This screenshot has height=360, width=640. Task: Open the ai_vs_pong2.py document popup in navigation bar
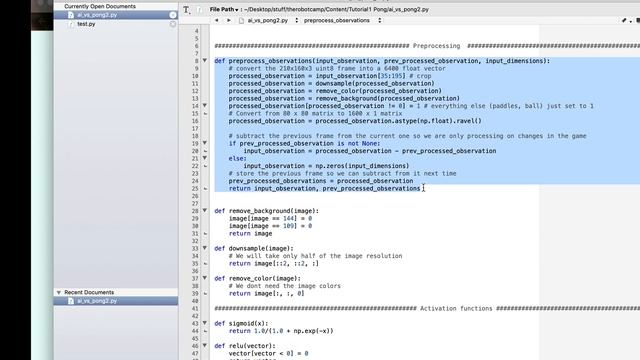[x=268, y=20]
